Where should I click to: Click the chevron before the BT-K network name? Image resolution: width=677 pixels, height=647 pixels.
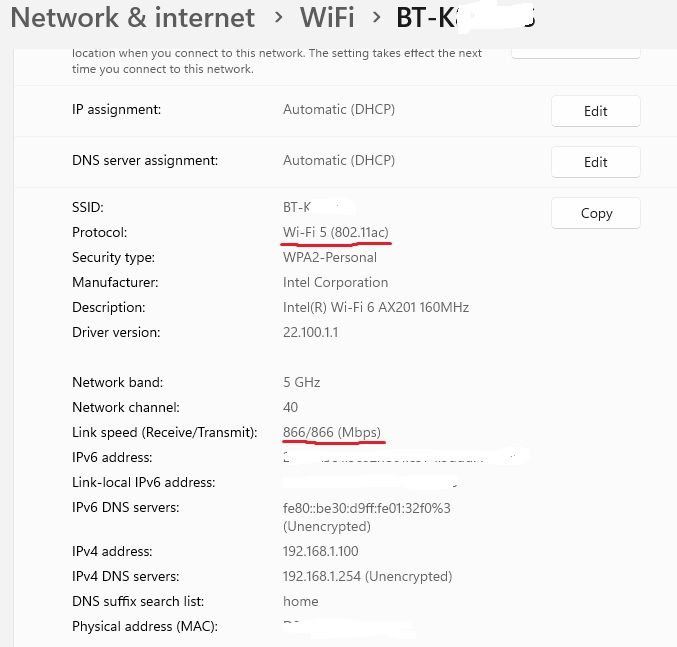coord(375,18)
